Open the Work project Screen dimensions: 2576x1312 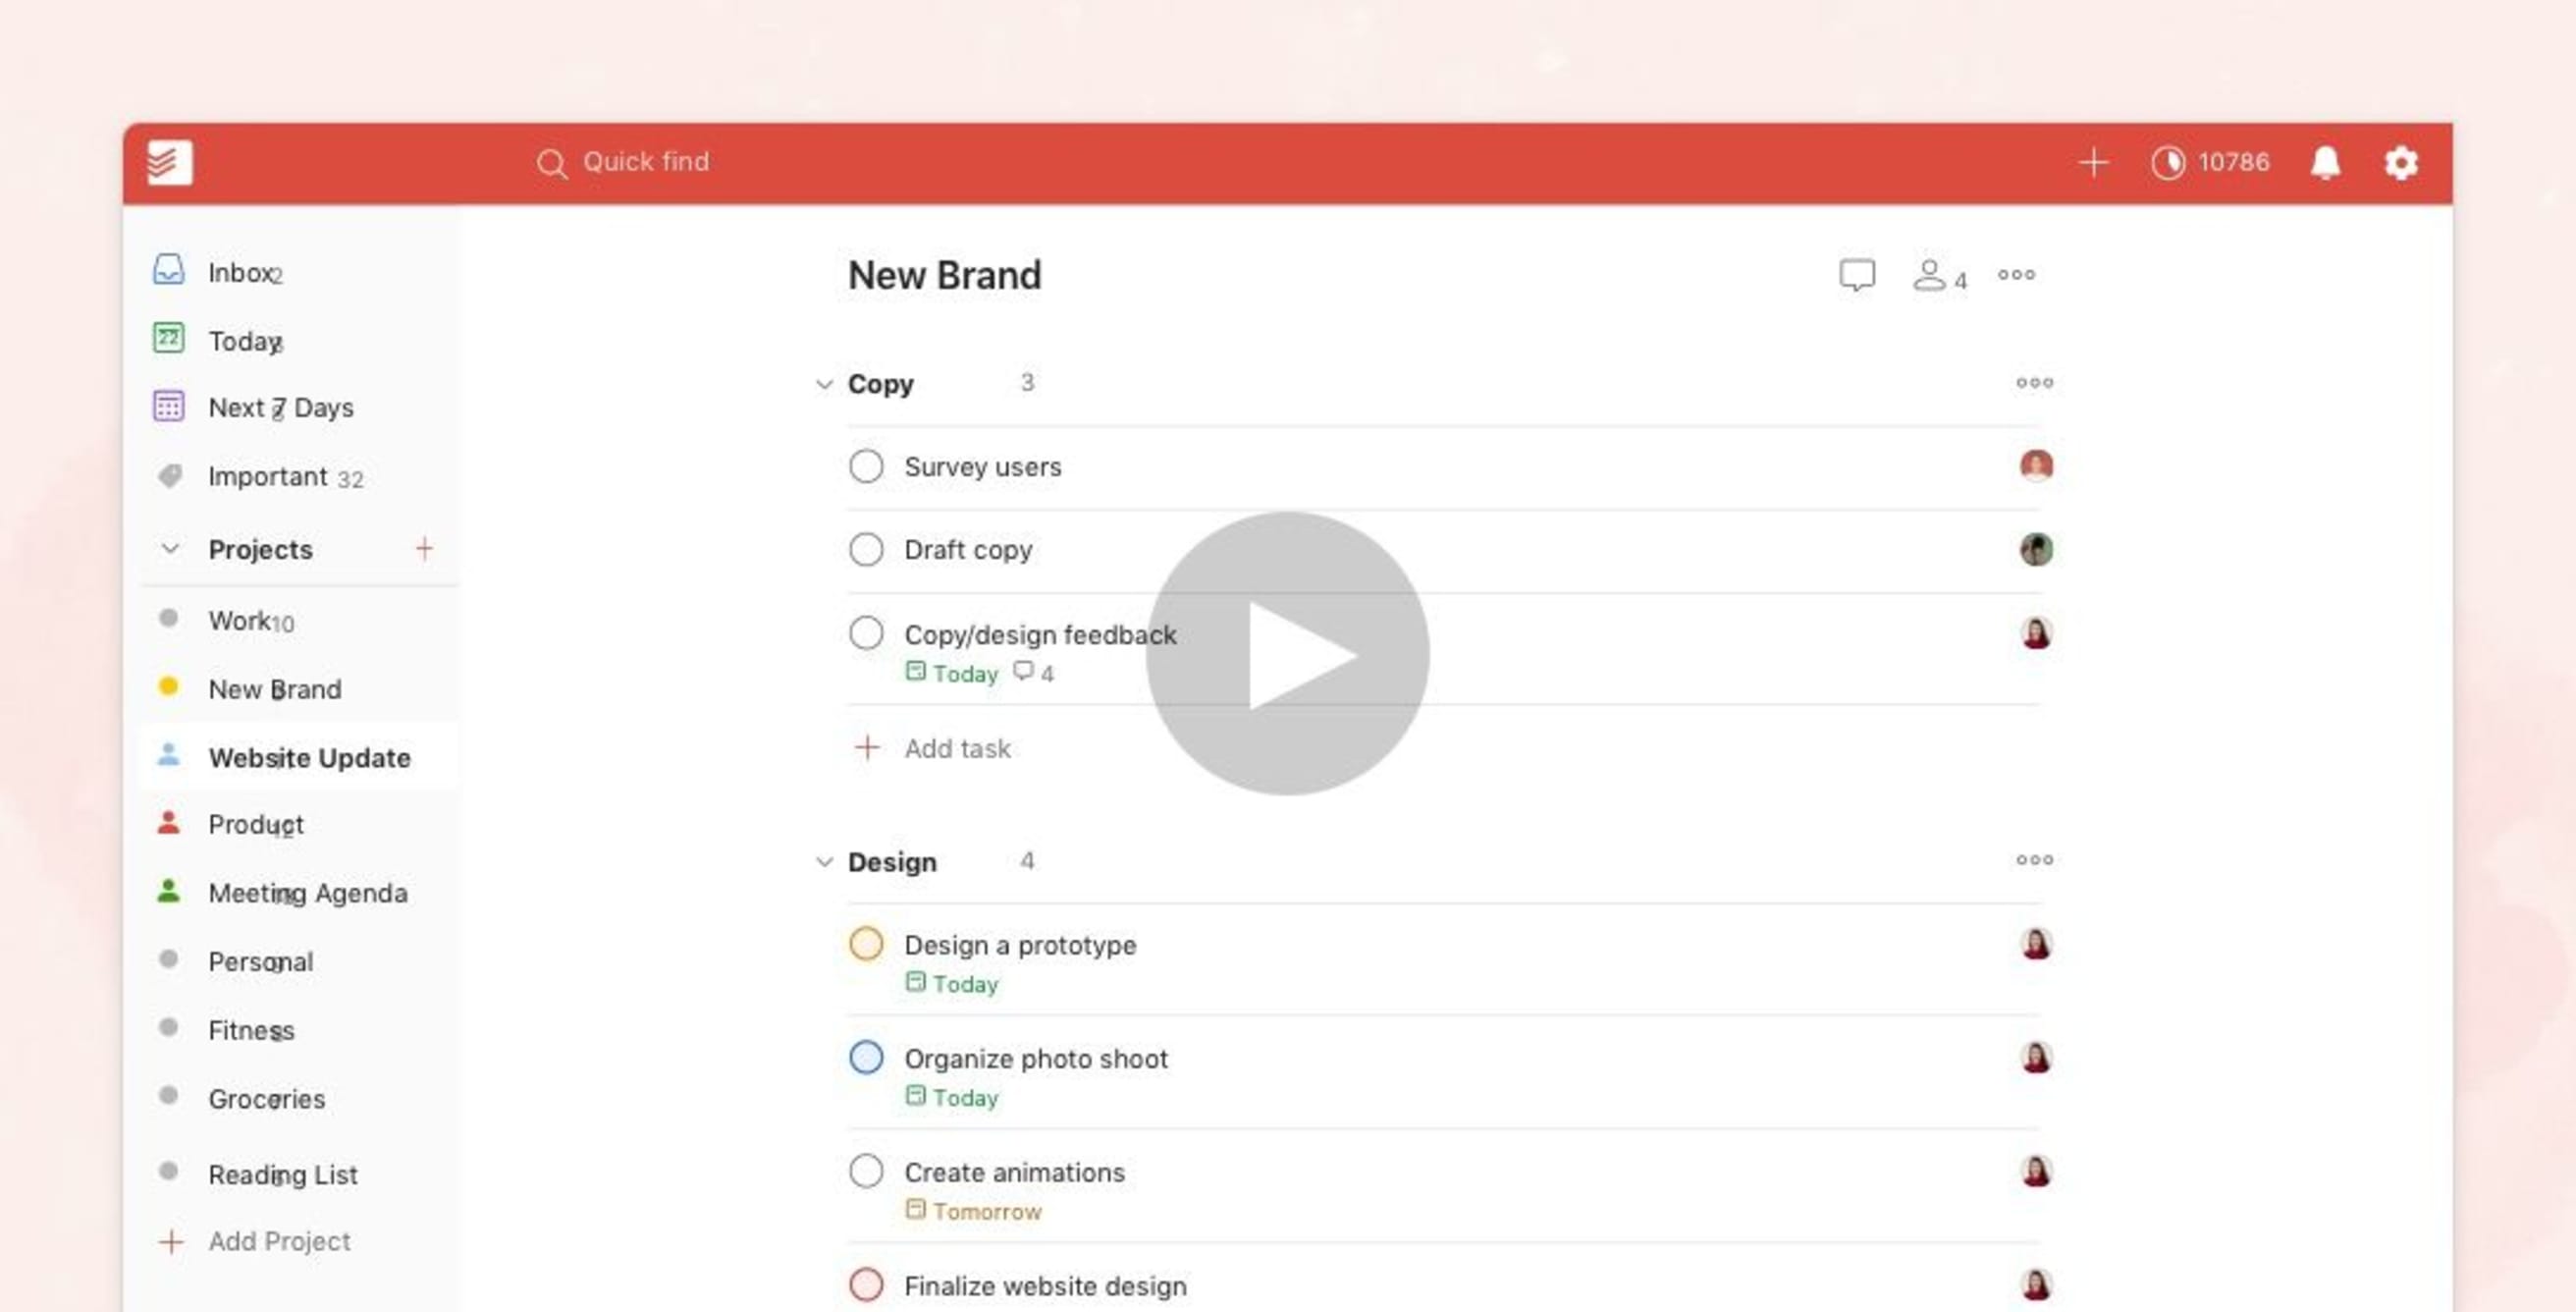coord(300,620)
